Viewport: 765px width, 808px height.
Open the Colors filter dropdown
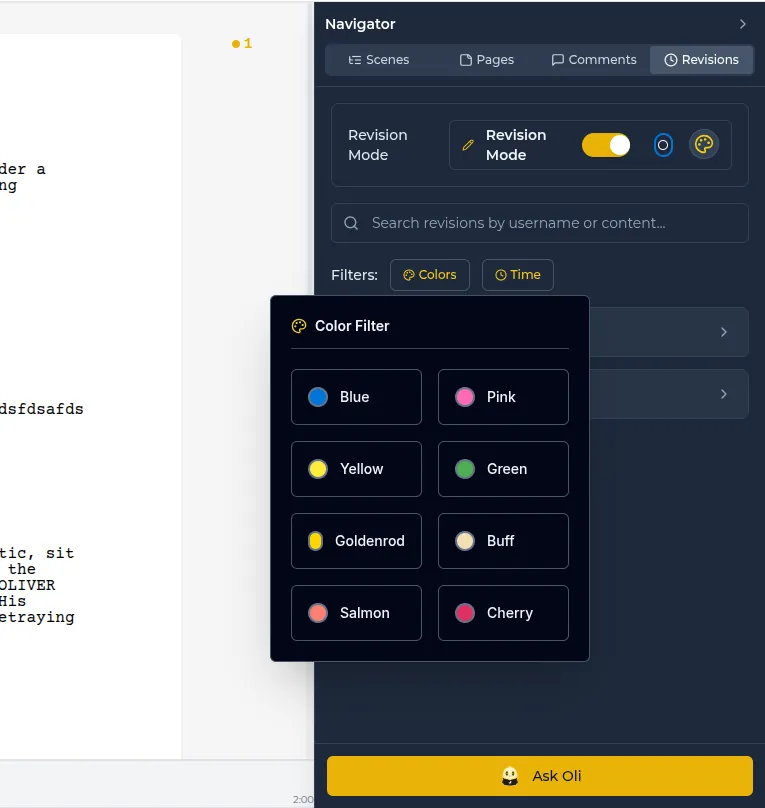point(430,275)
